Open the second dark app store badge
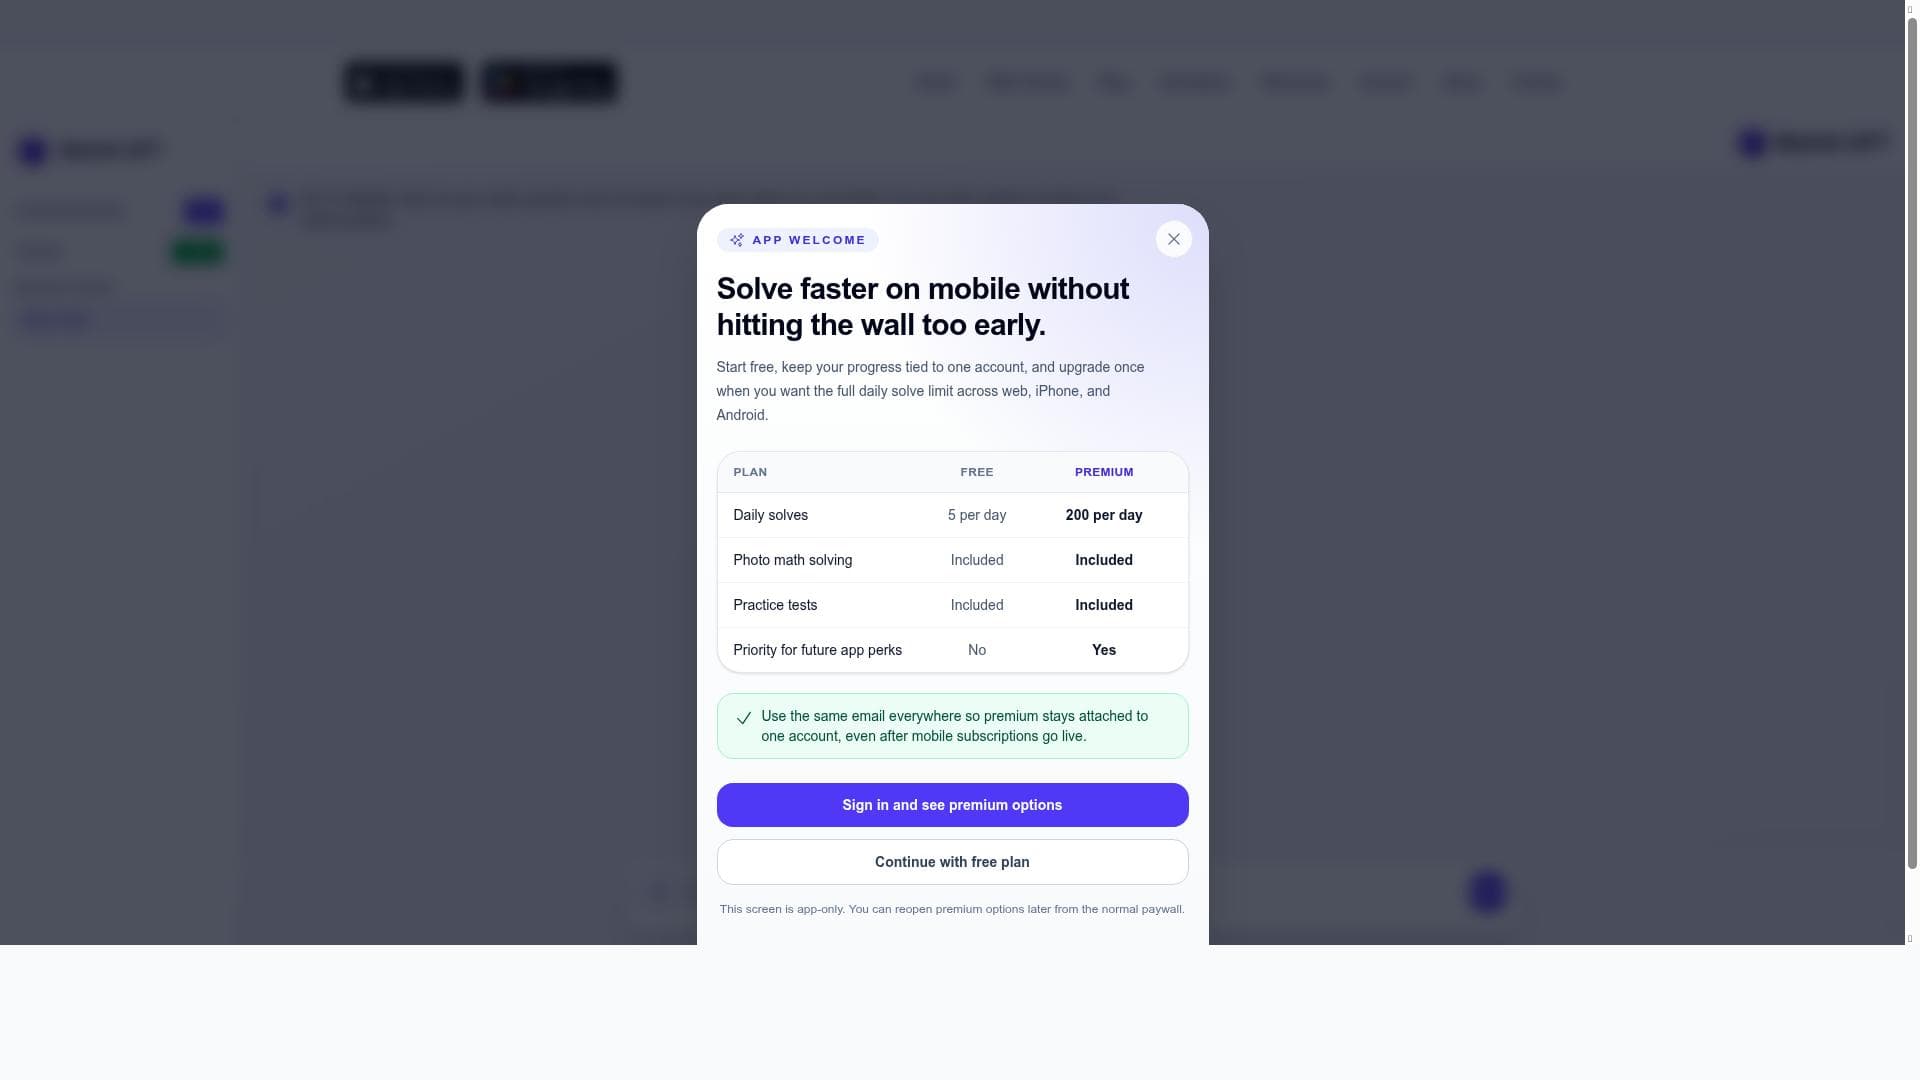 pos(549,82)
